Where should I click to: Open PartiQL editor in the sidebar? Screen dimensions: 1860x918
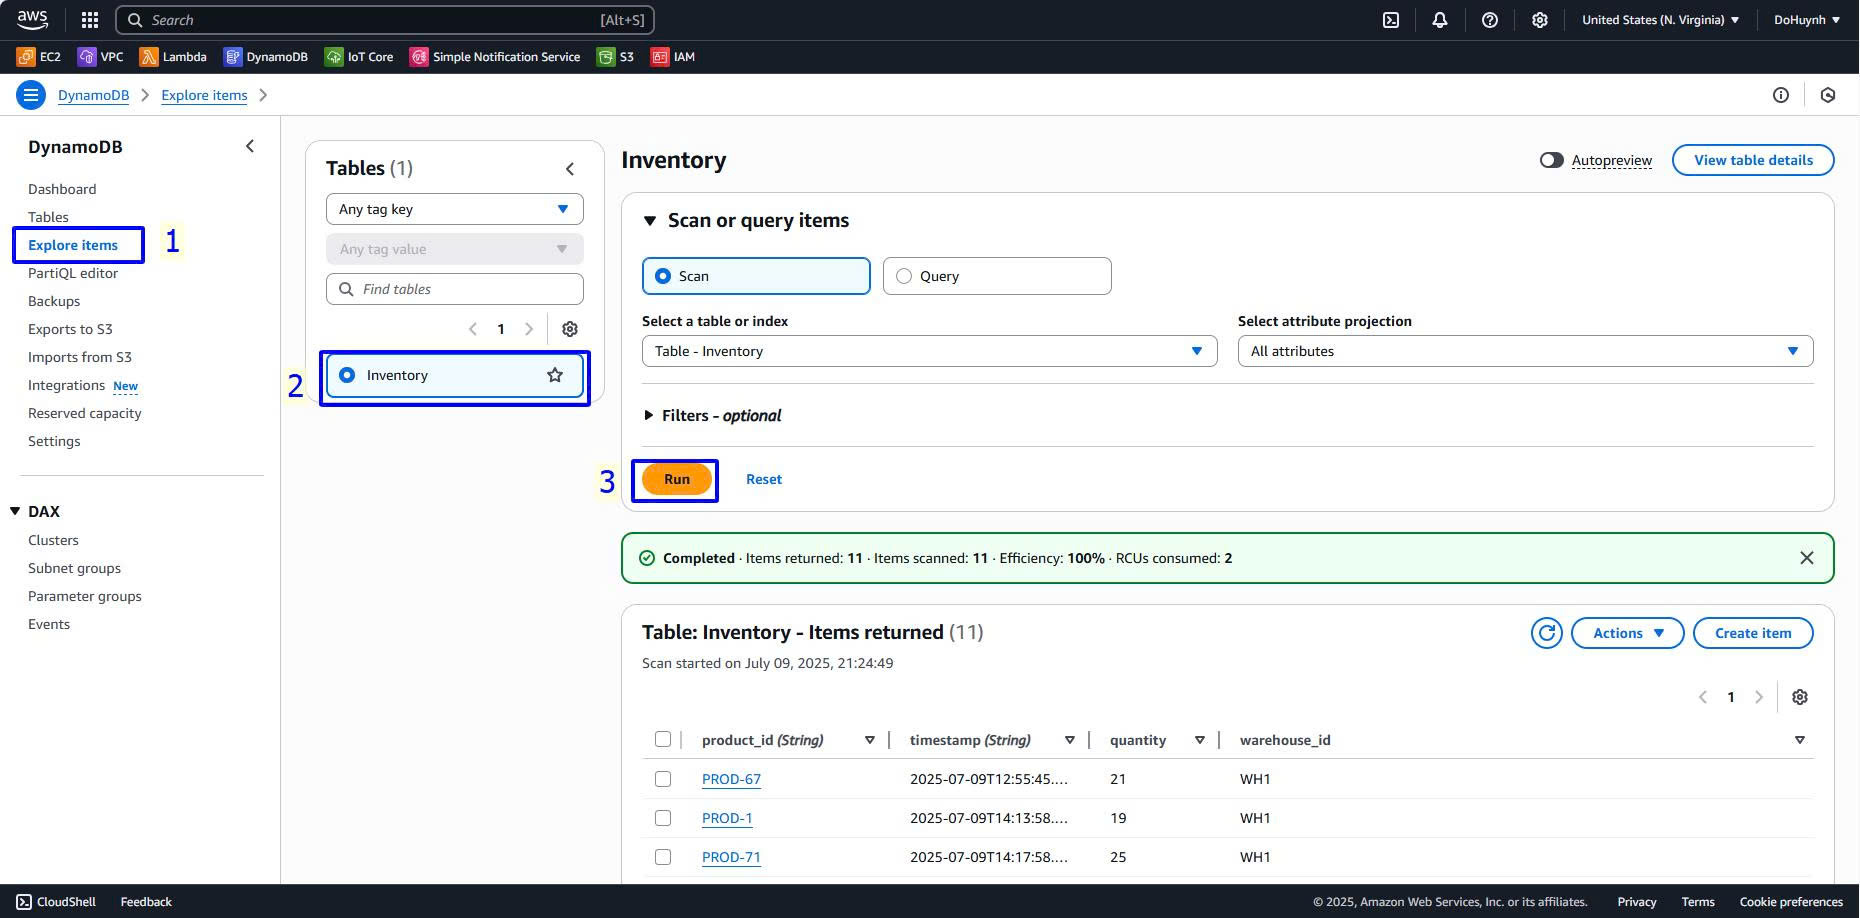(x=73, y=273)
